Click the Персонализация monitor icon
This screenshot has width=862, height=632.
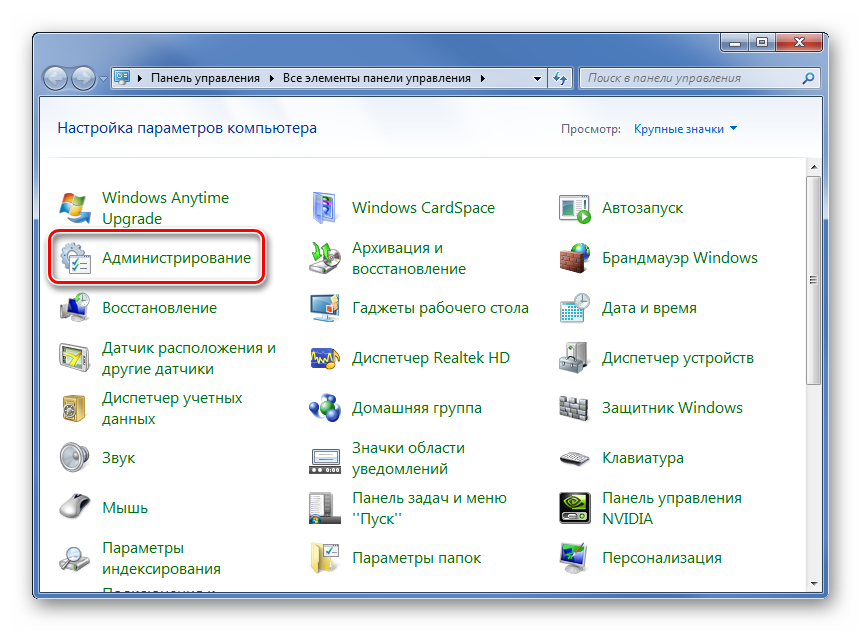point(575,558)
